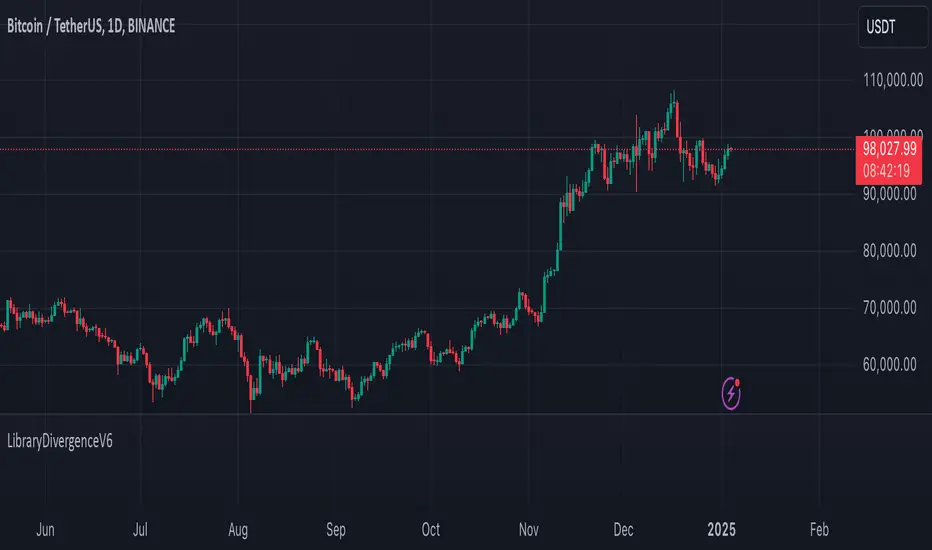This screenshot has width=932, height=550.
Task: Select the Oct label on the time axis
Action: 431,529
